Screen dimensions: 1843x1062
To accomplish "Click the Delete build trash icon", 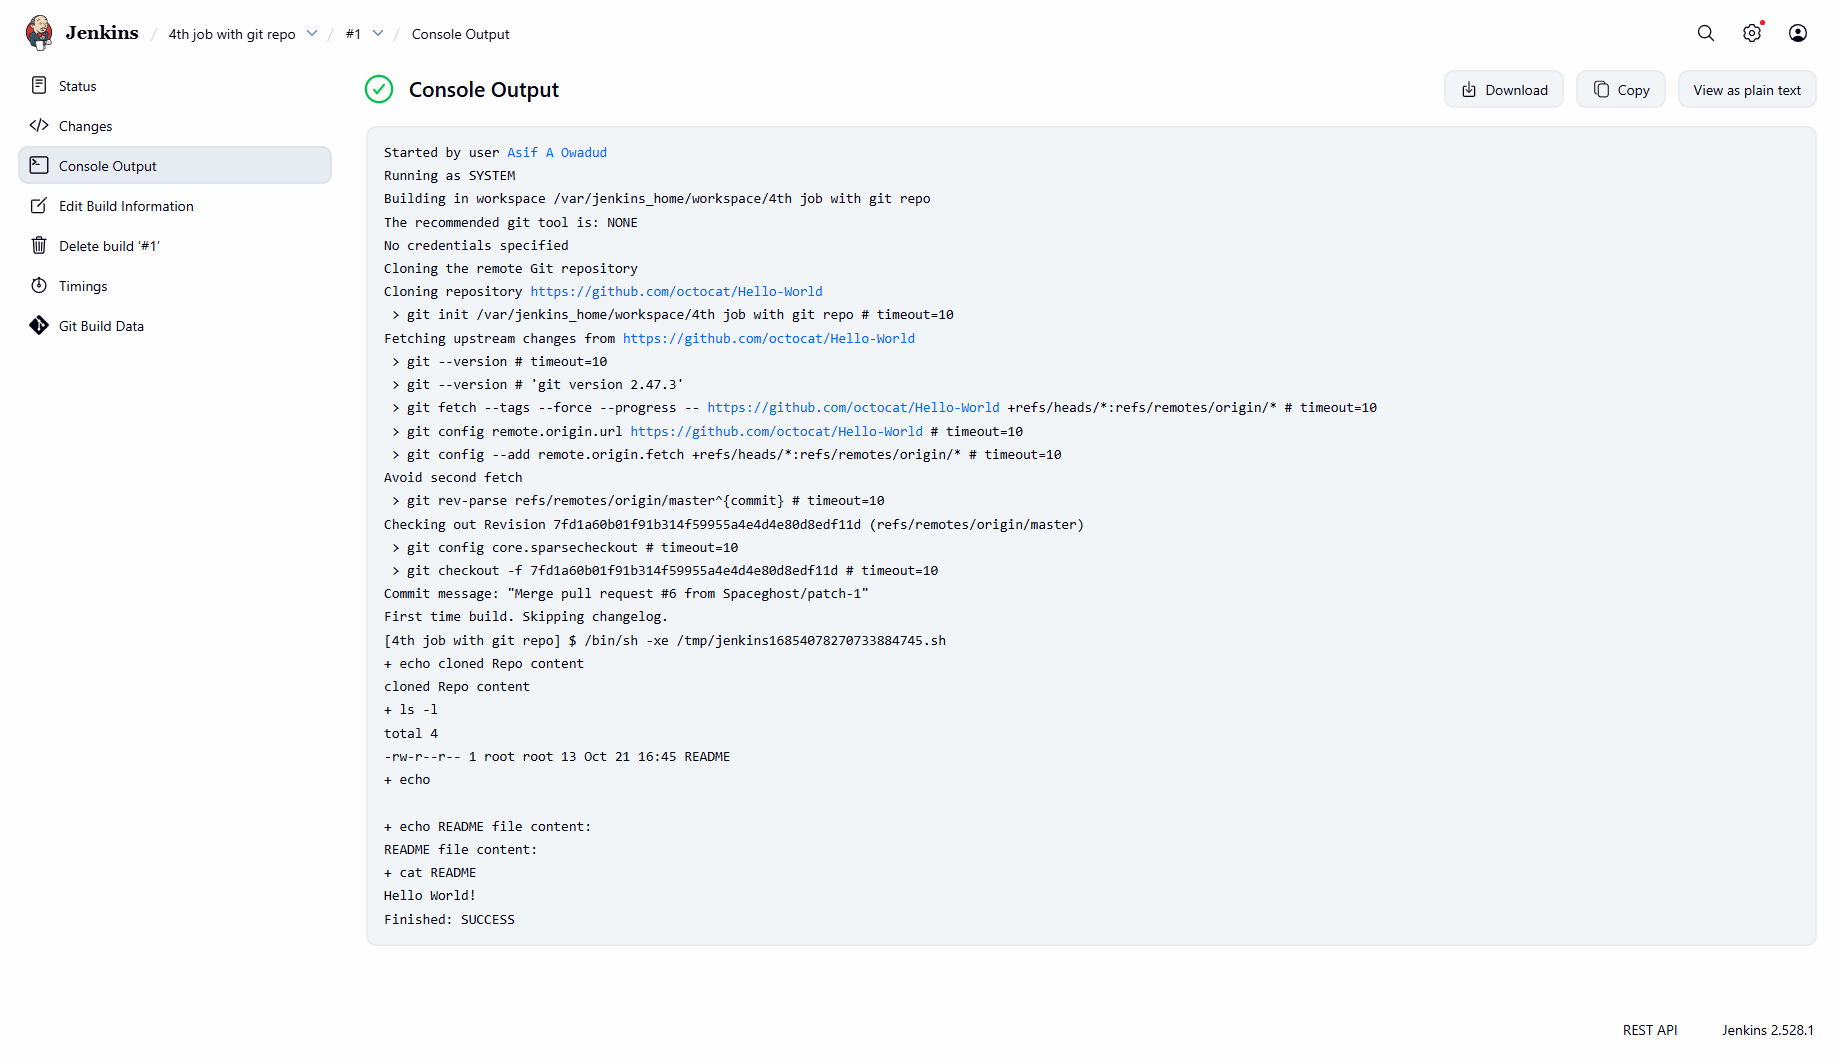I will point(39,245).
